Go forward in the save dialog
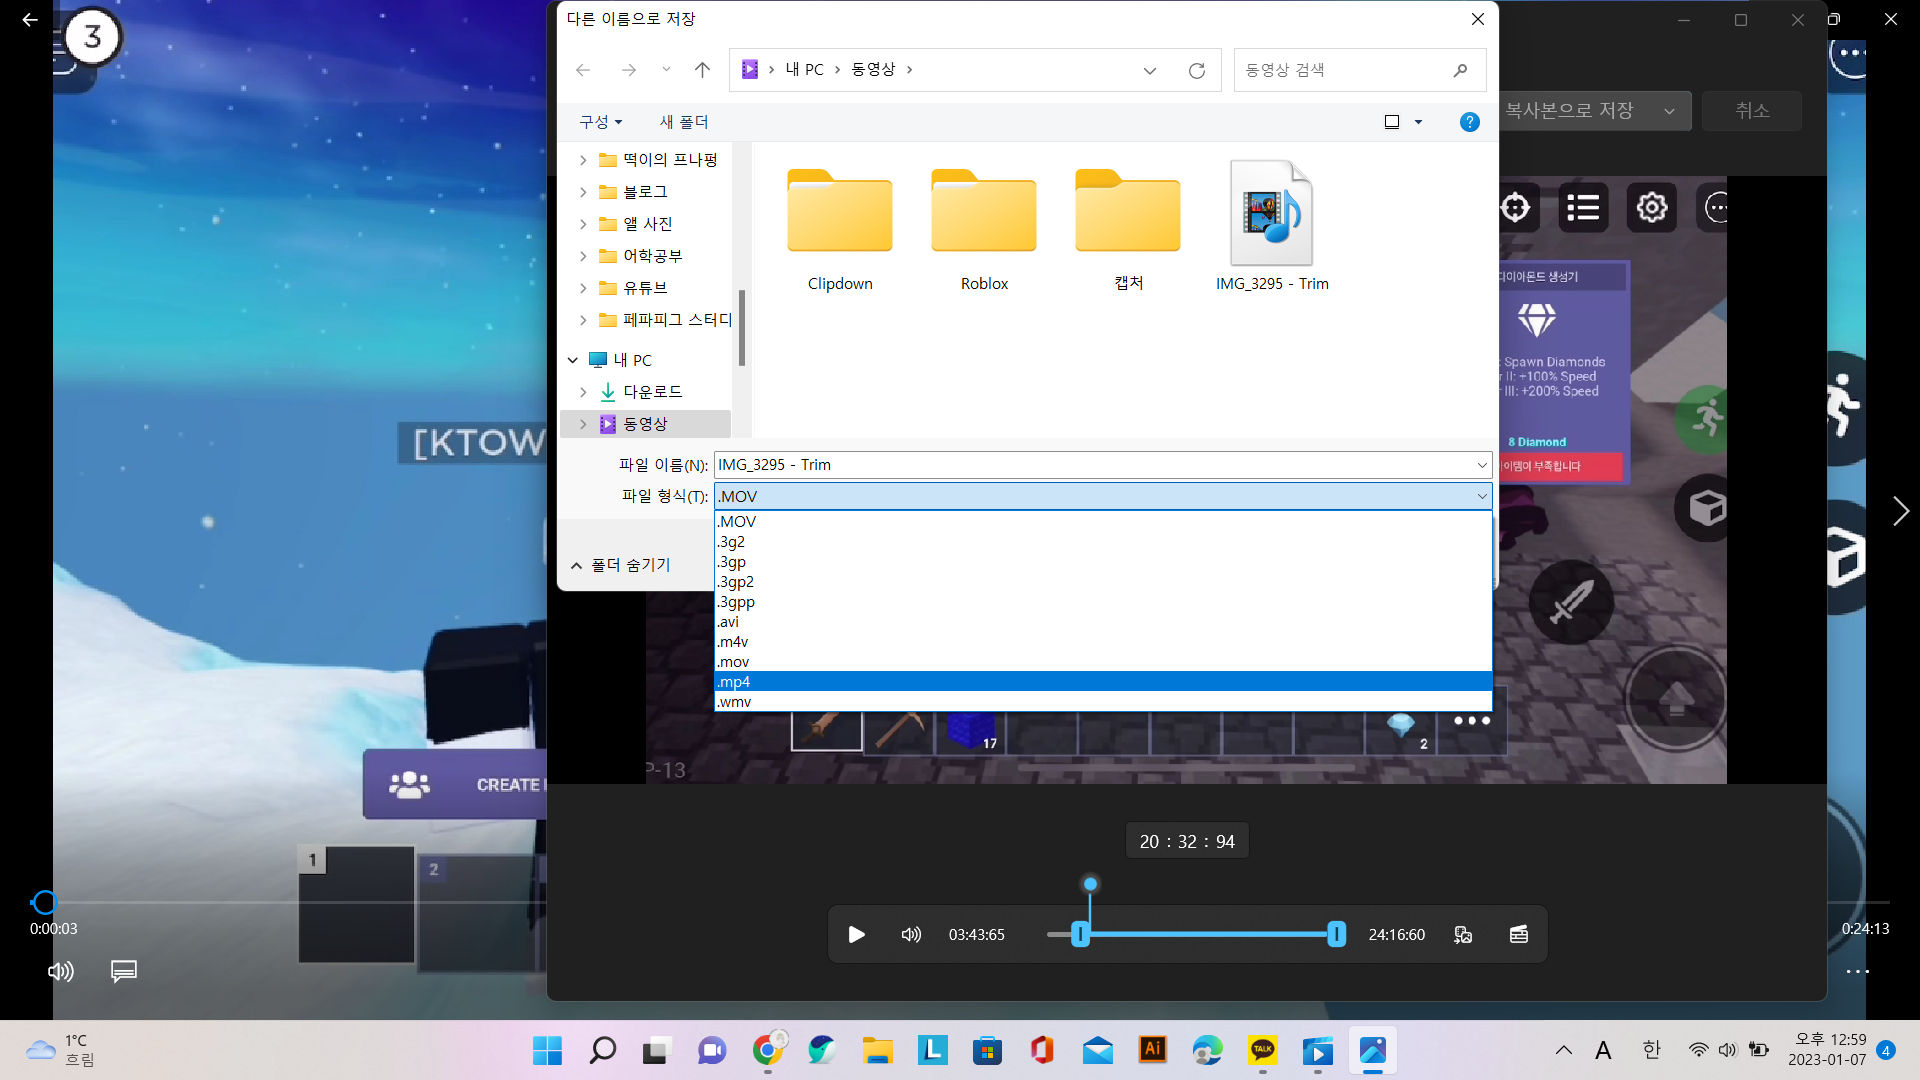The image size is (1920, 1080). (628, 70)
